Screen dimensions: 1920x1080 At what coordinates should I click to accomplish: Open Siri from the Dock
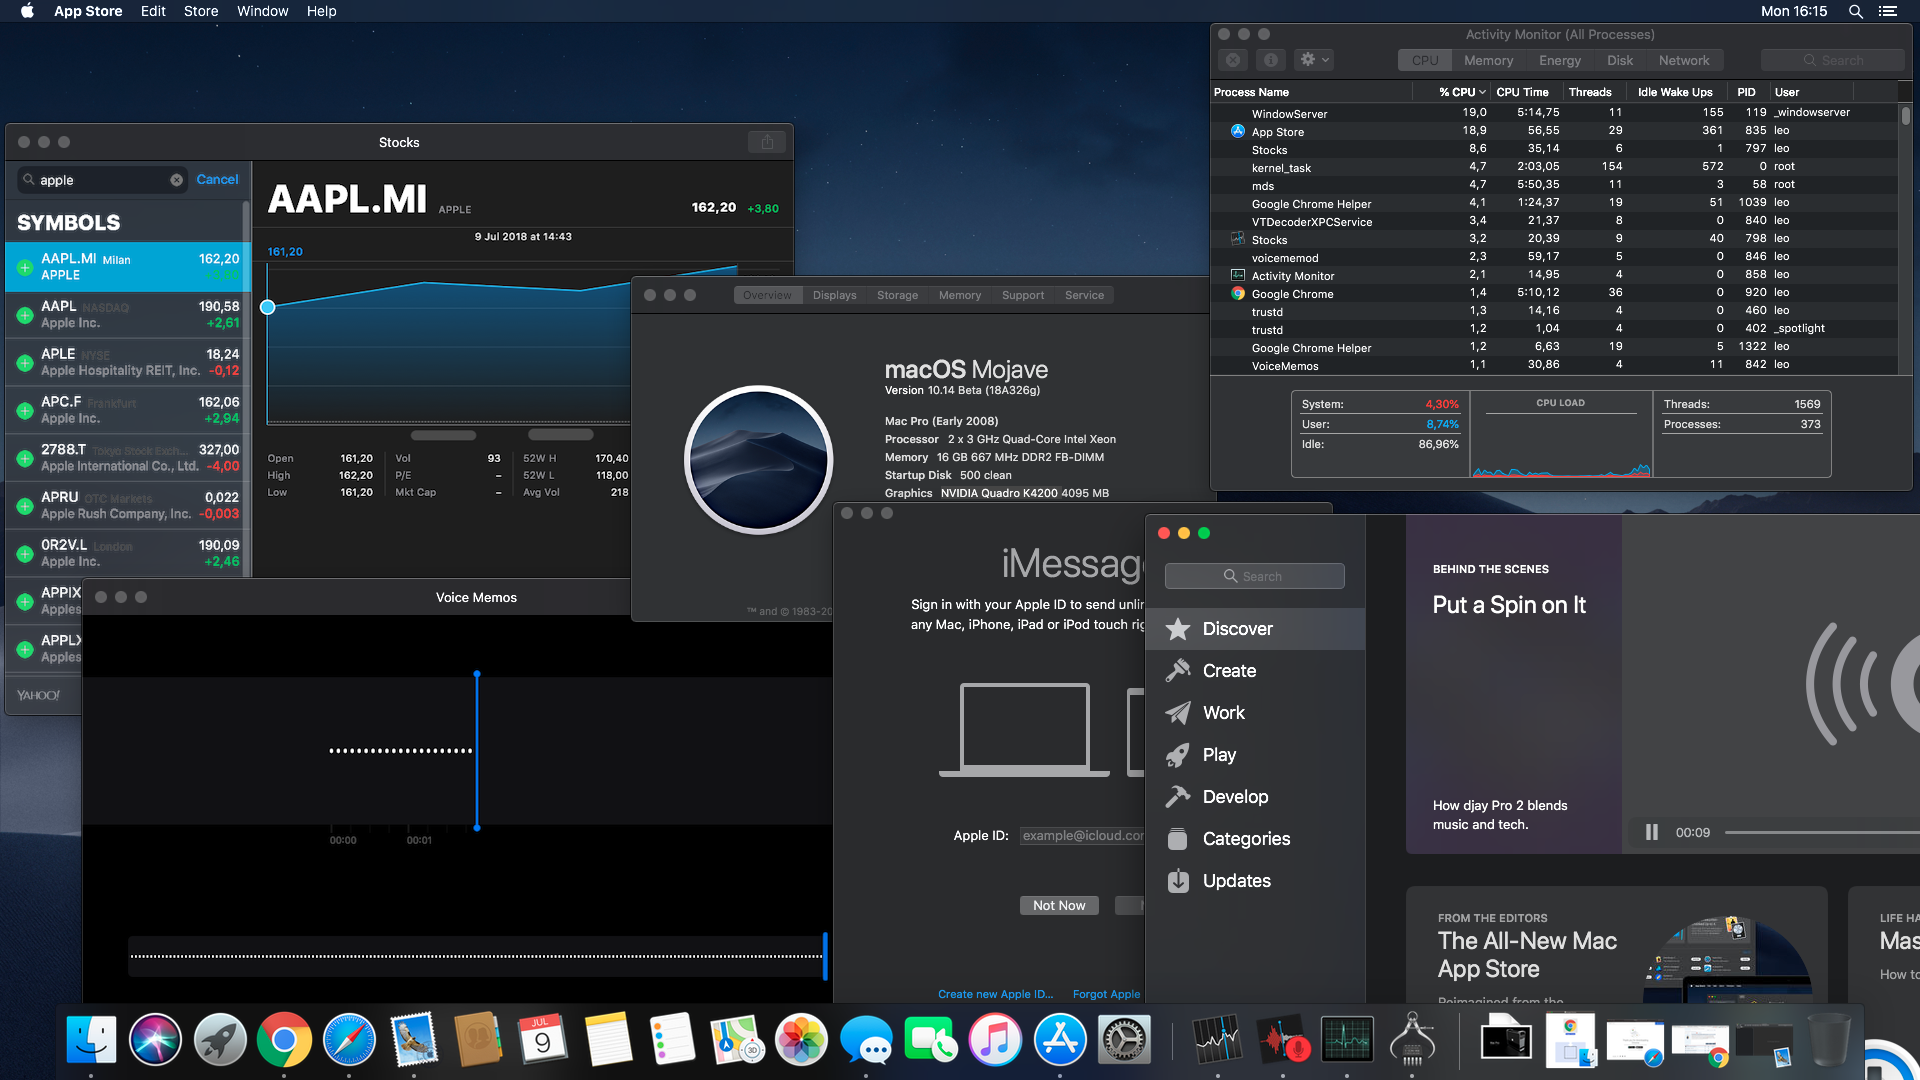155,1041
